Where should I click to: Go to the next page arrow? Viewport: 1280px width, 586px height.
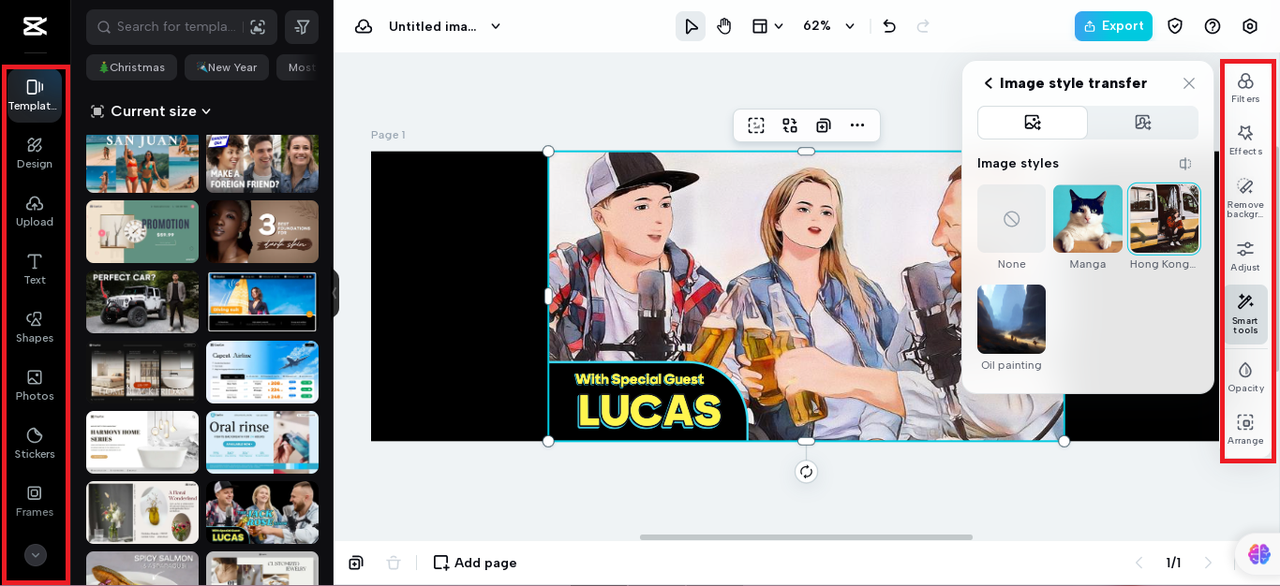click(1208, 563)
